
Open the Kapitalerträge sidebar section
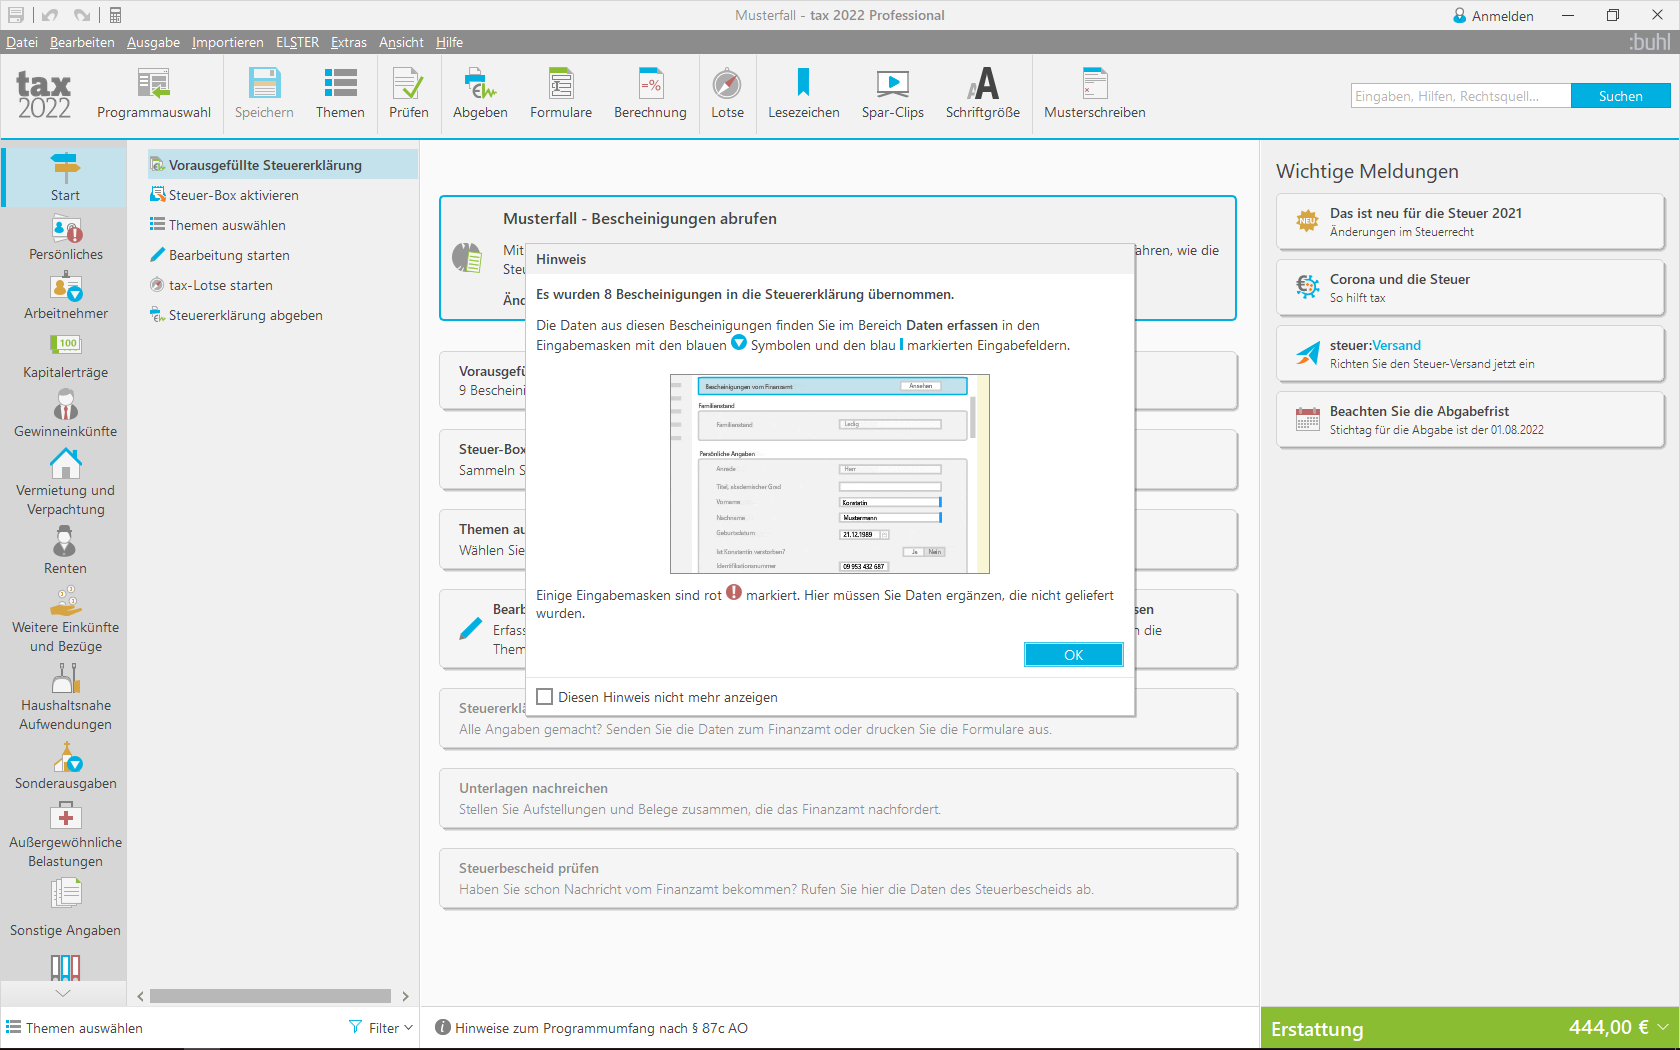click(65, 357)
